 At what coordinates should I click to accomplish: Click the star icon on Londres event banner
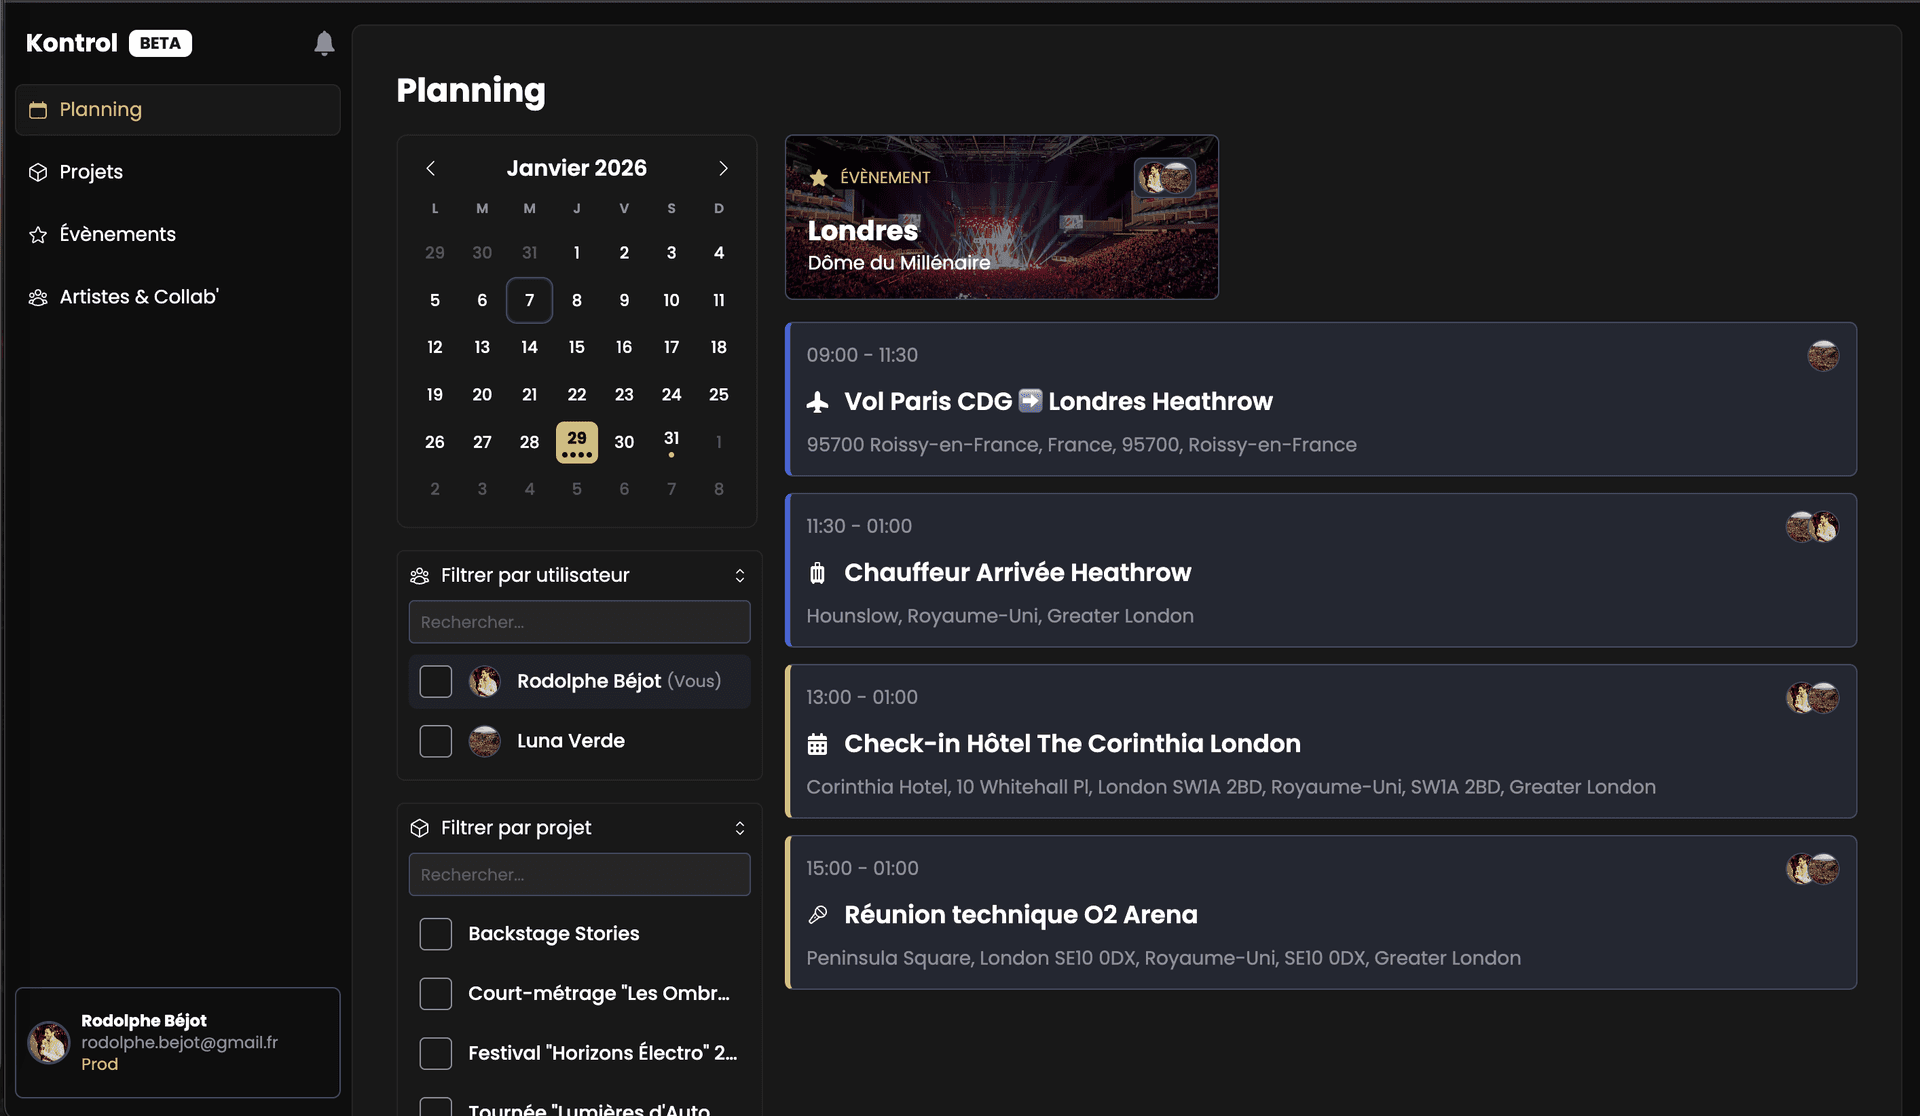(x=819, y=178)
